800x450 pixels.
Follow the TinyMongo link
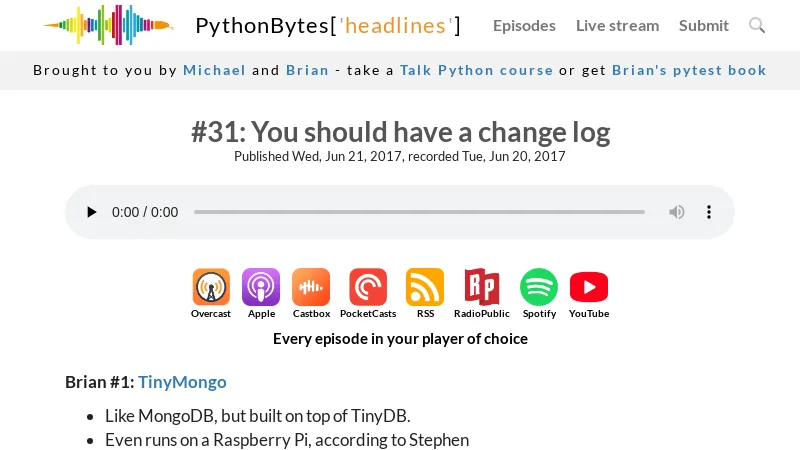pos(182,381)
